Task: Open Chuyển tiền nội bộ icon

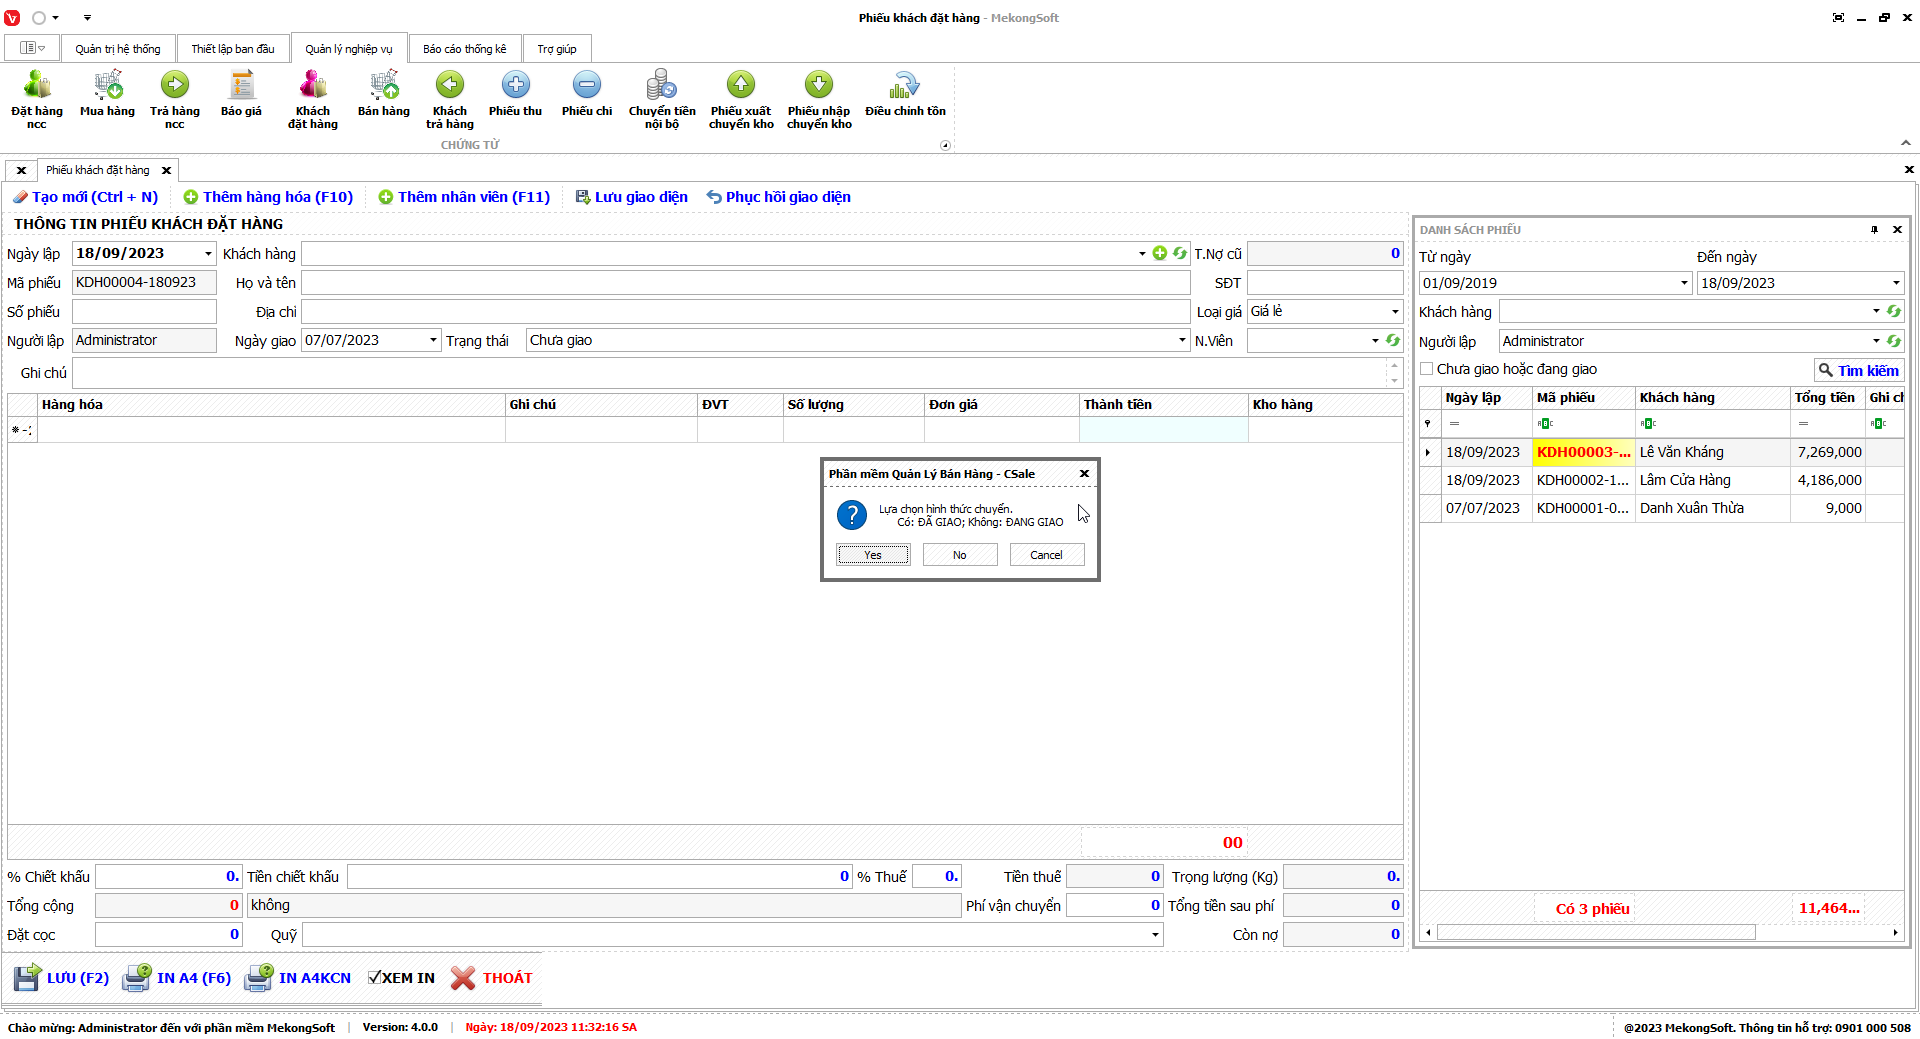Action: tap(661, 97)
